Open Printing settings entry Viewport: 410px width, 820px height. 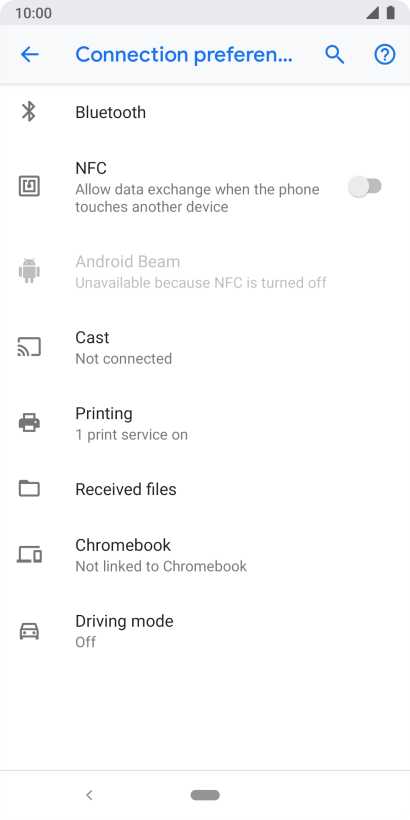coord(205,423)
